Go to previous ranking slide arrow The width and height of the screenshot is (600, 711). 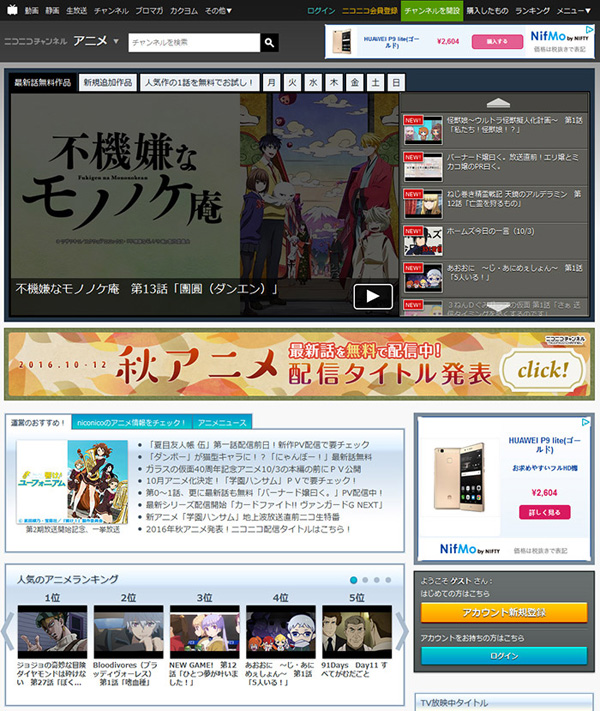pos(8,632)
